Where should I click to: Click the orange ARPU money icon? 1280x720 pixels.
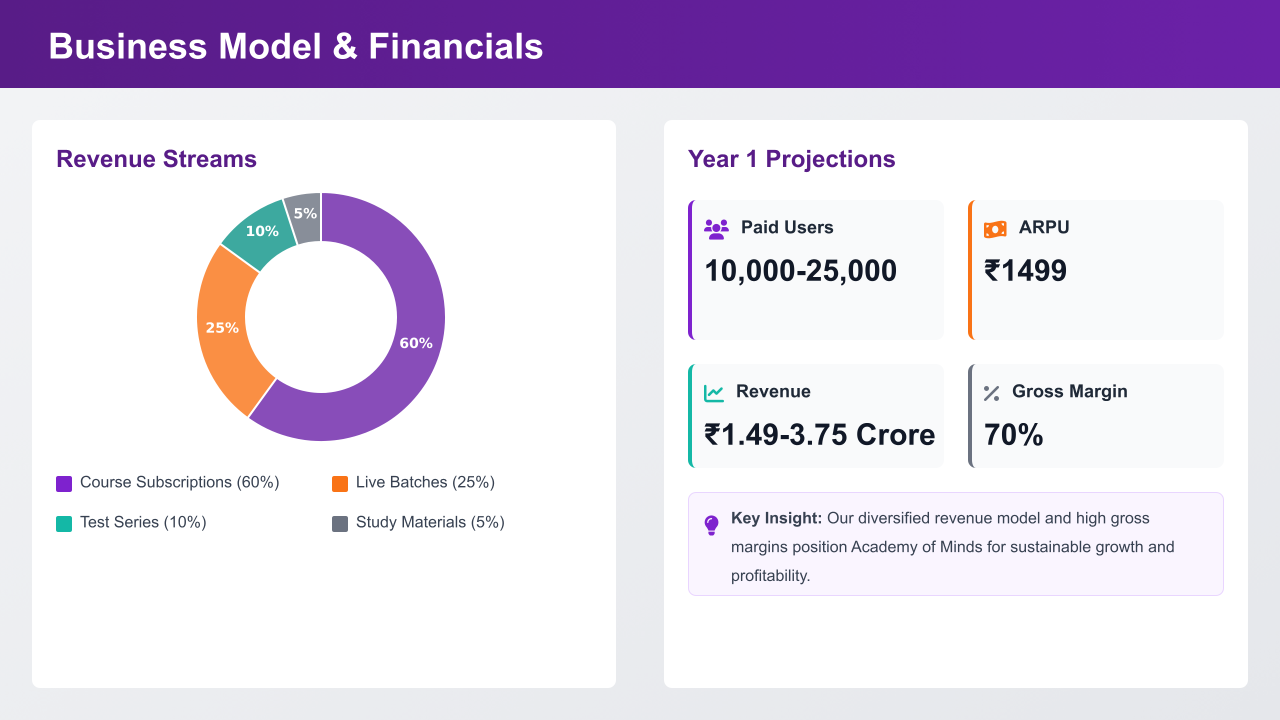(995, 229)
